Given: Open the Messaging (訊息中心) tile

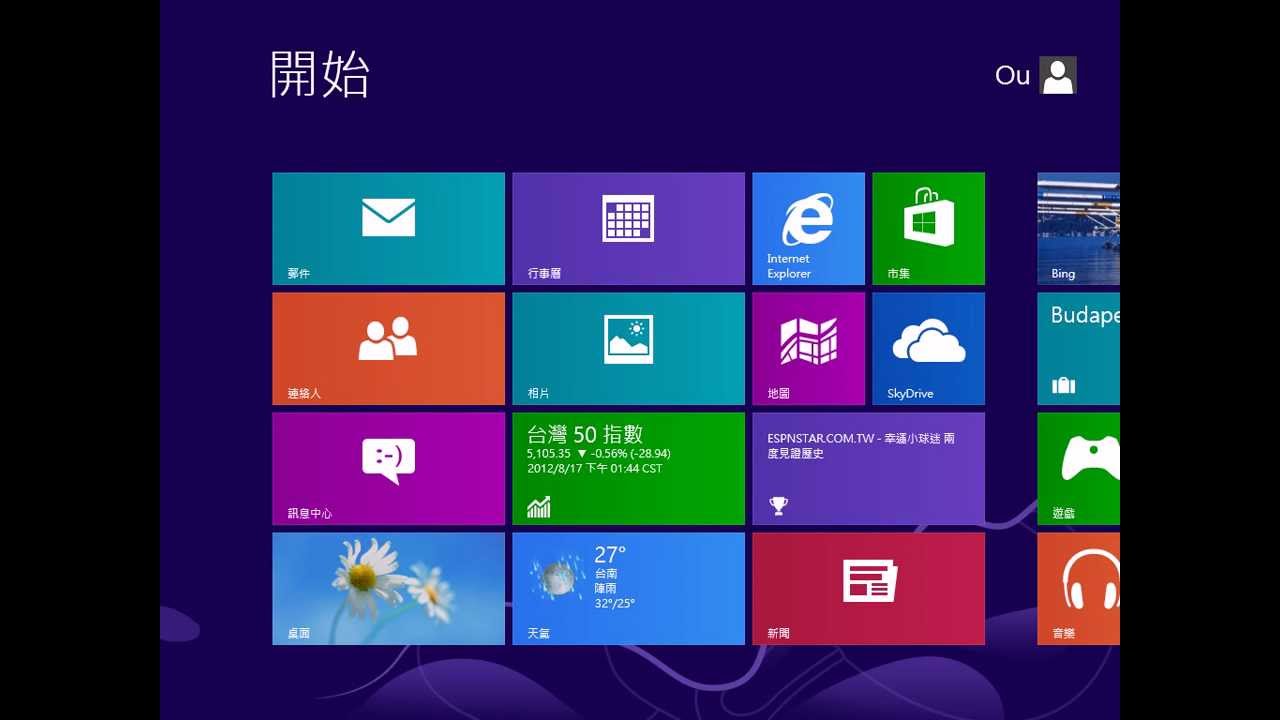Looking at the screenshot, I should point(388,468).
